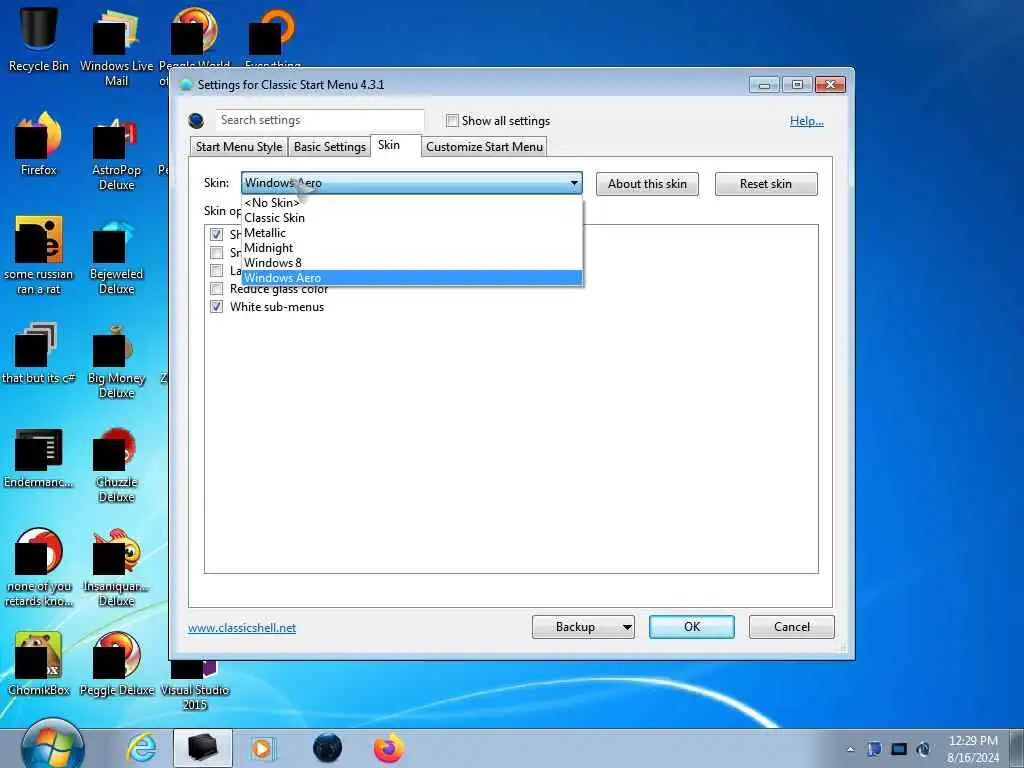The image size is (1024, 768).
Task: Toggle the 'Show all settings' checkbox
Action: point(452,121)
